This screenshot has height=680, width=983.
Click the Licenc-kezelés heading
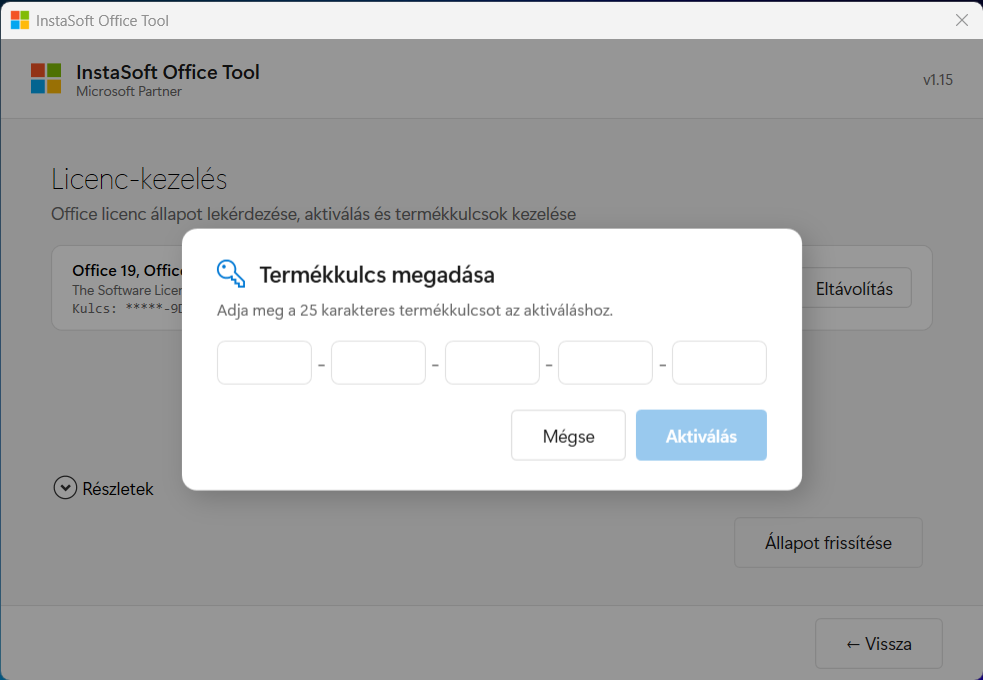139,180
